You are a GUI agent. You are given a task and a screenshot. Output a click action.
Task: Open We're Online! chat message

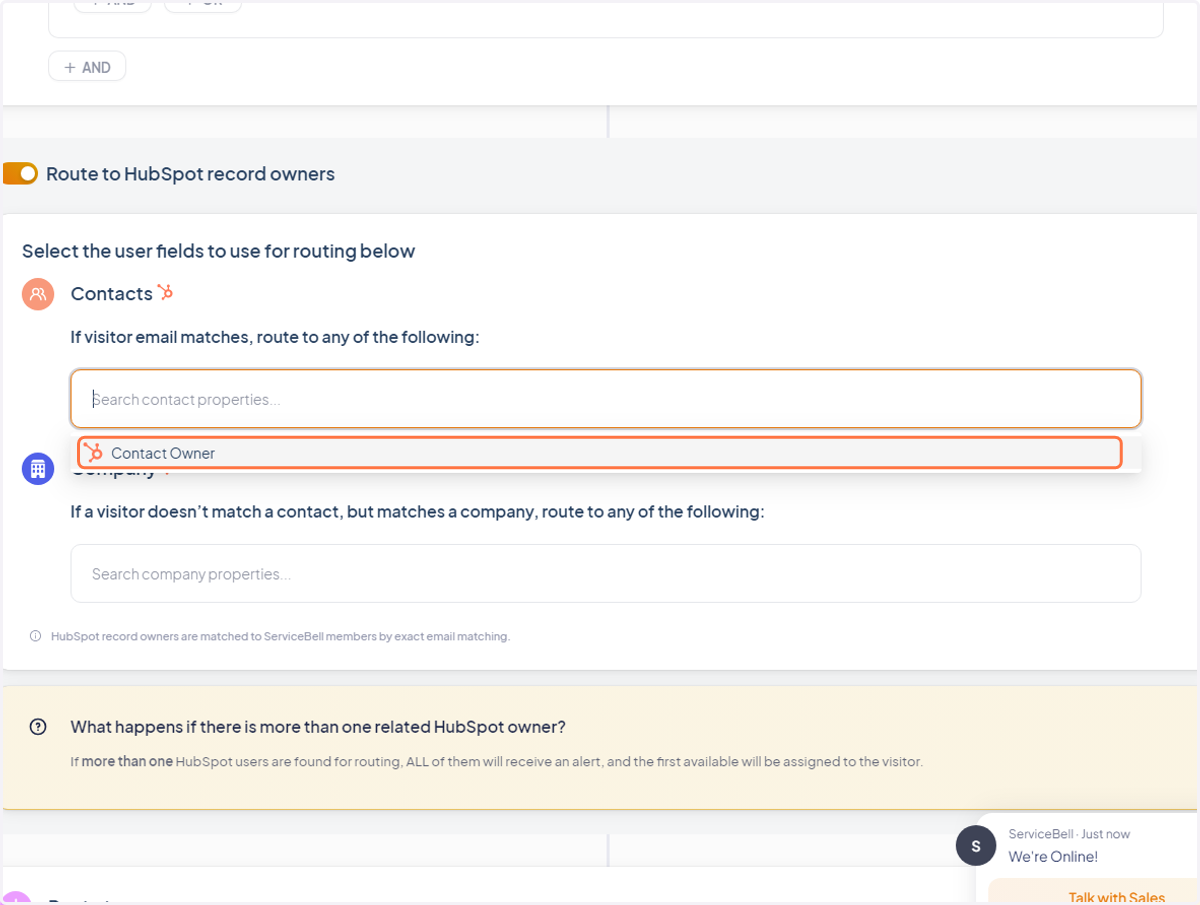[x=1053, y=857]
